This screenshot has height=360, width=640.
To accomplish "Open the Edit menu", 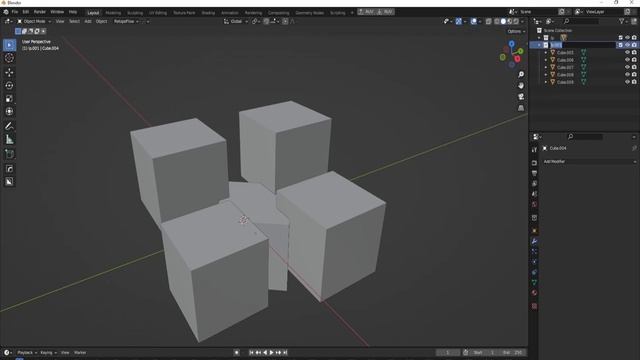I will [25, 12].
